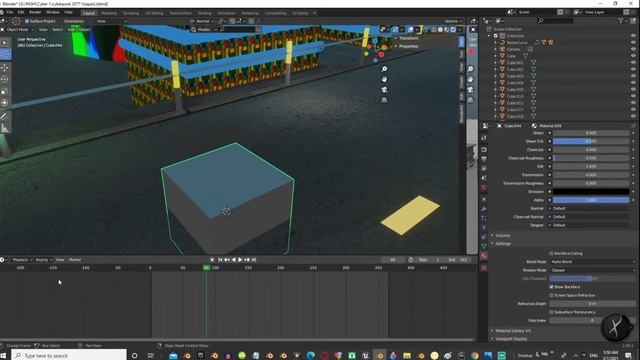Collapse the Settings panel

pos(503,244)
